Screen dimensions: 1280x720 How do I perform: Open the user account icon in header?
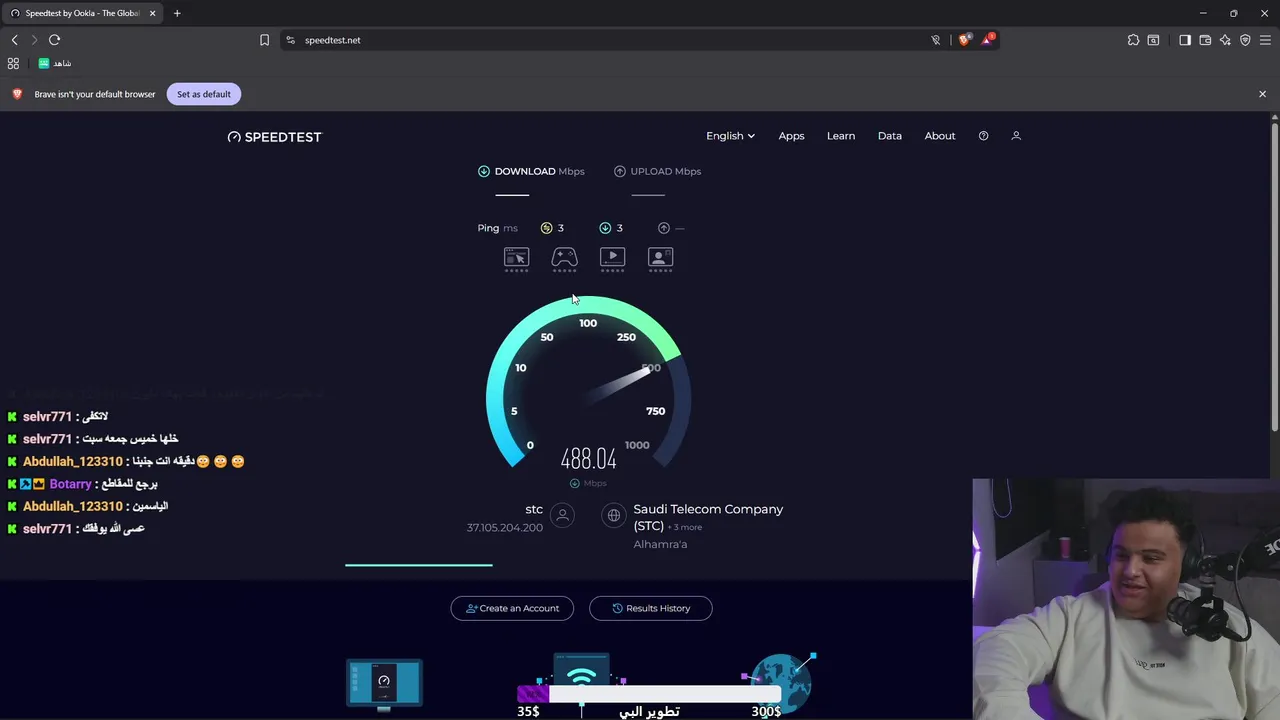pos(1016,136)
